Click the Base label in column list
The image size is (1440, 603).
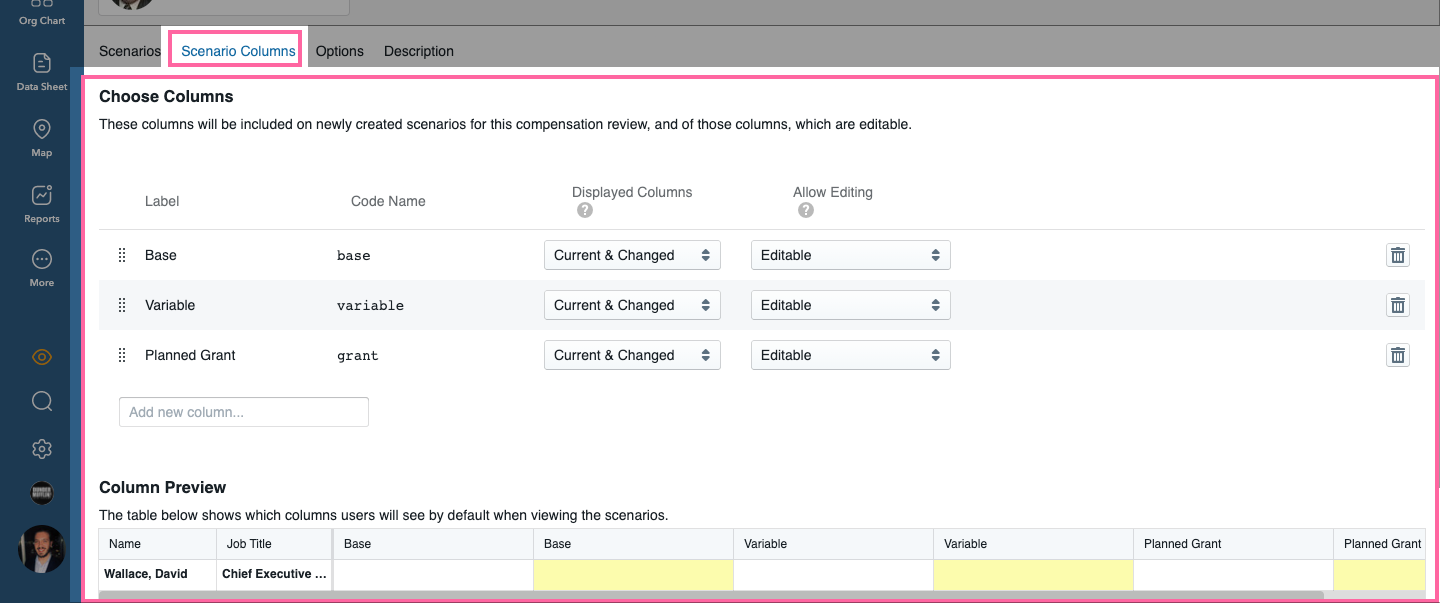tap(161, 255)
